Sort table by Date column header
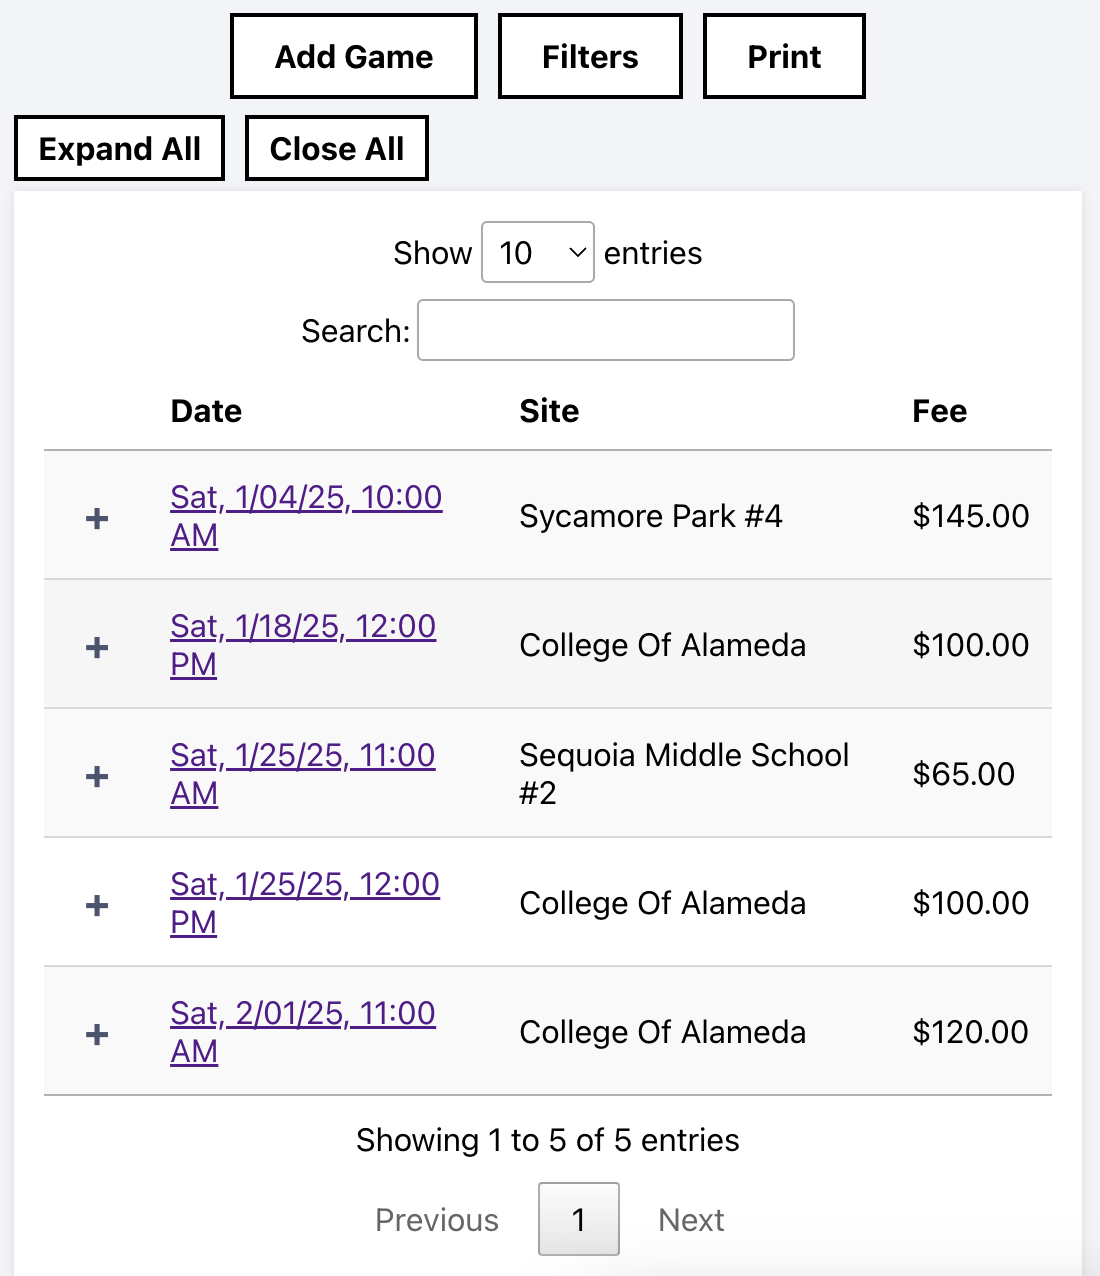This screenshot has height=1276, width=1100. coord(206,411)
